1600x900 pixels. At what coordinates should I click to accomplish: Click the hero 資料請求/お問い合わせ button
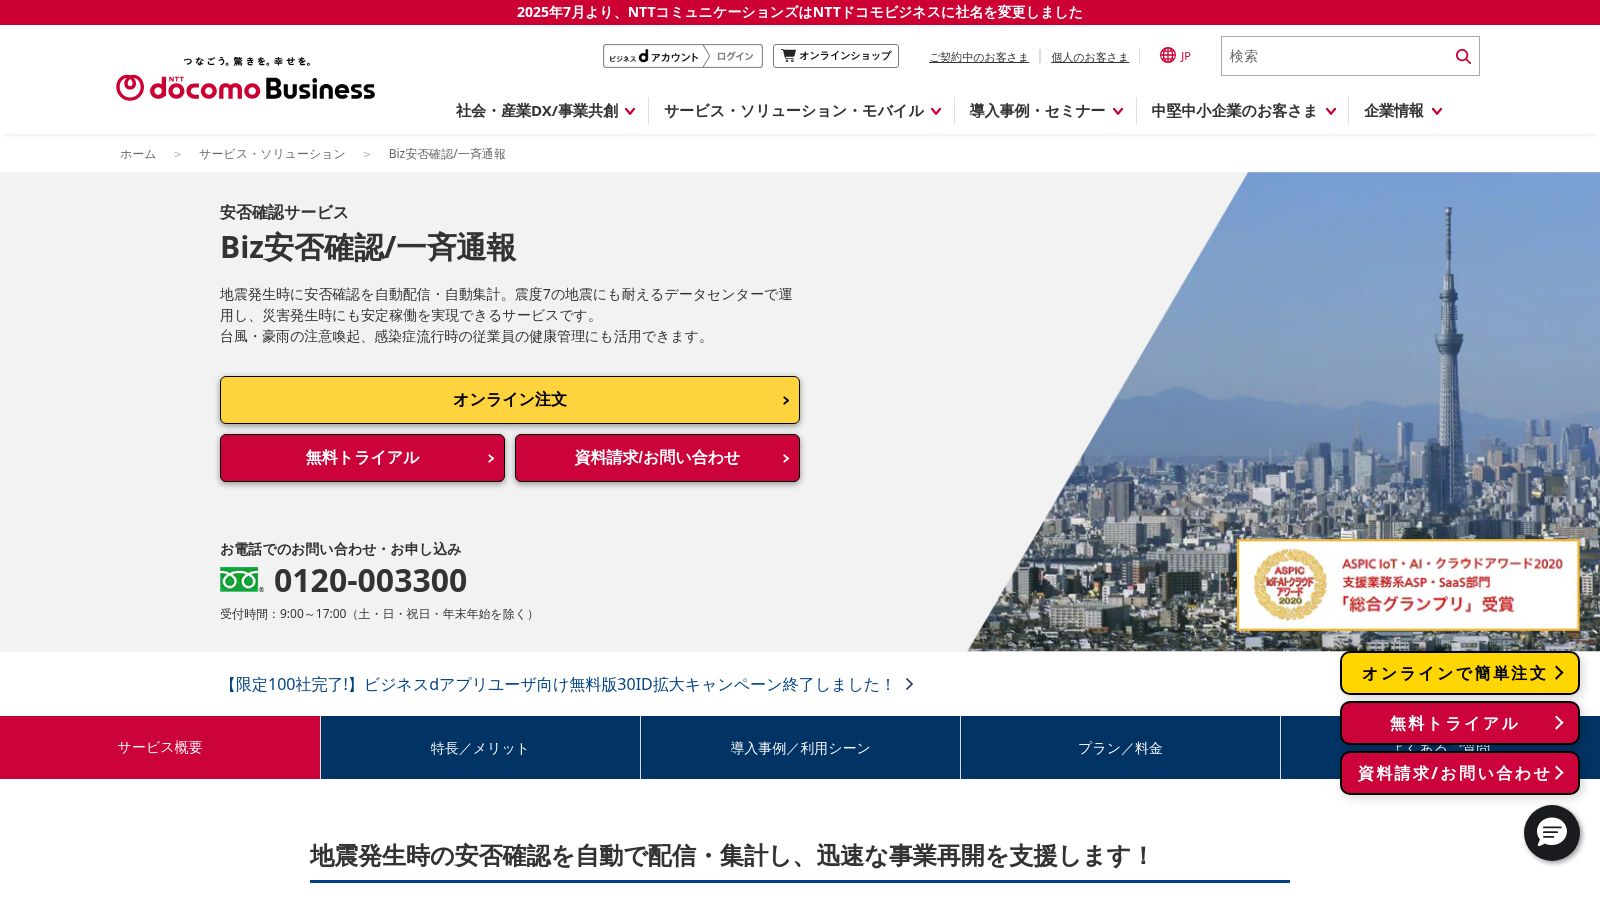[657, 458]
